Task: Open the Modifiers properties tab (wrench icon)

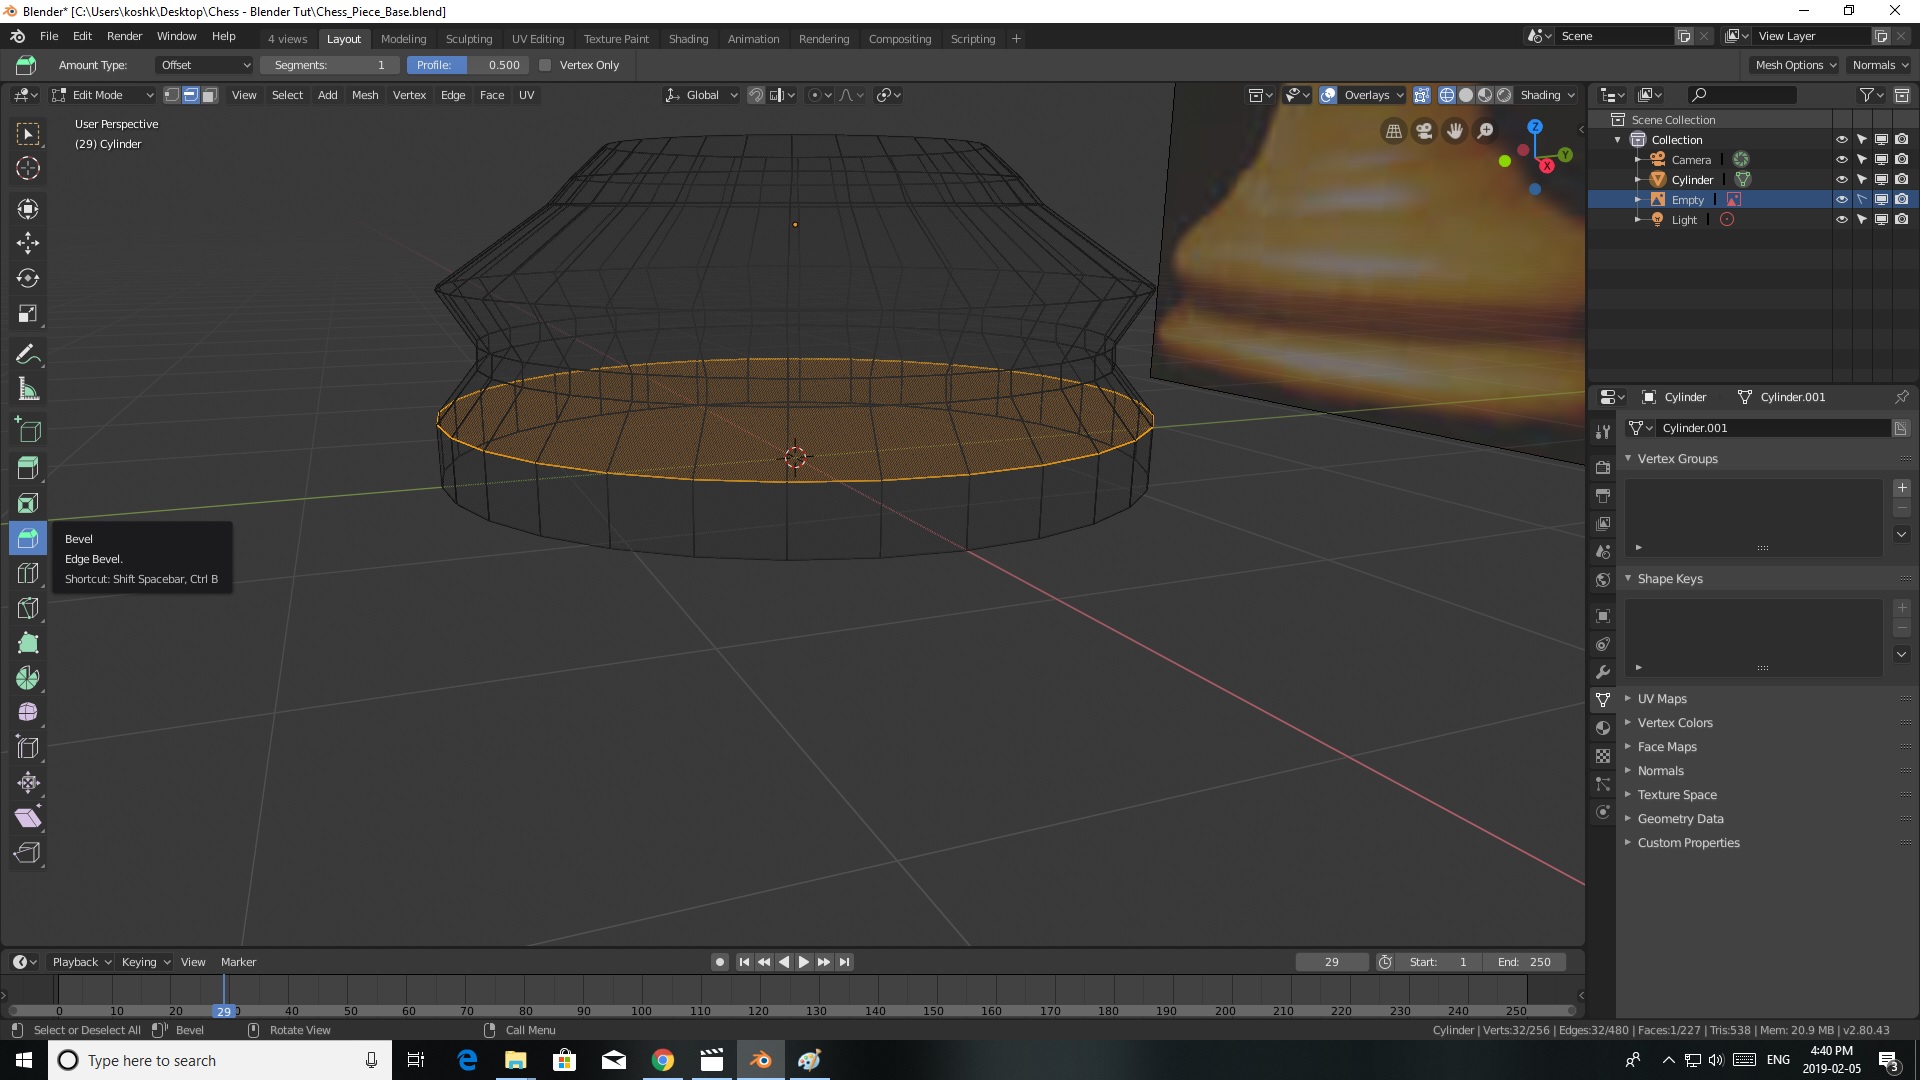Action: coord(1603,672)
